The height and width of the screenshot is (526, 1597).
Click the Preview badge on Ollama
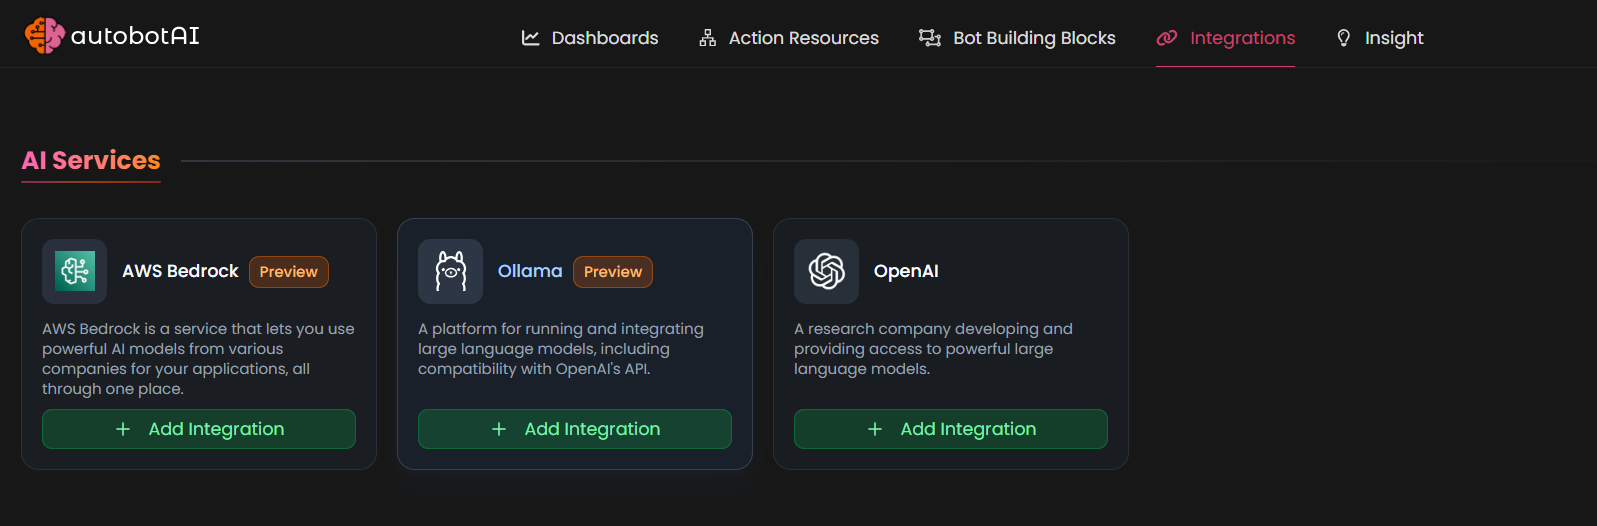pyautogui.click(x=613, y=272)
